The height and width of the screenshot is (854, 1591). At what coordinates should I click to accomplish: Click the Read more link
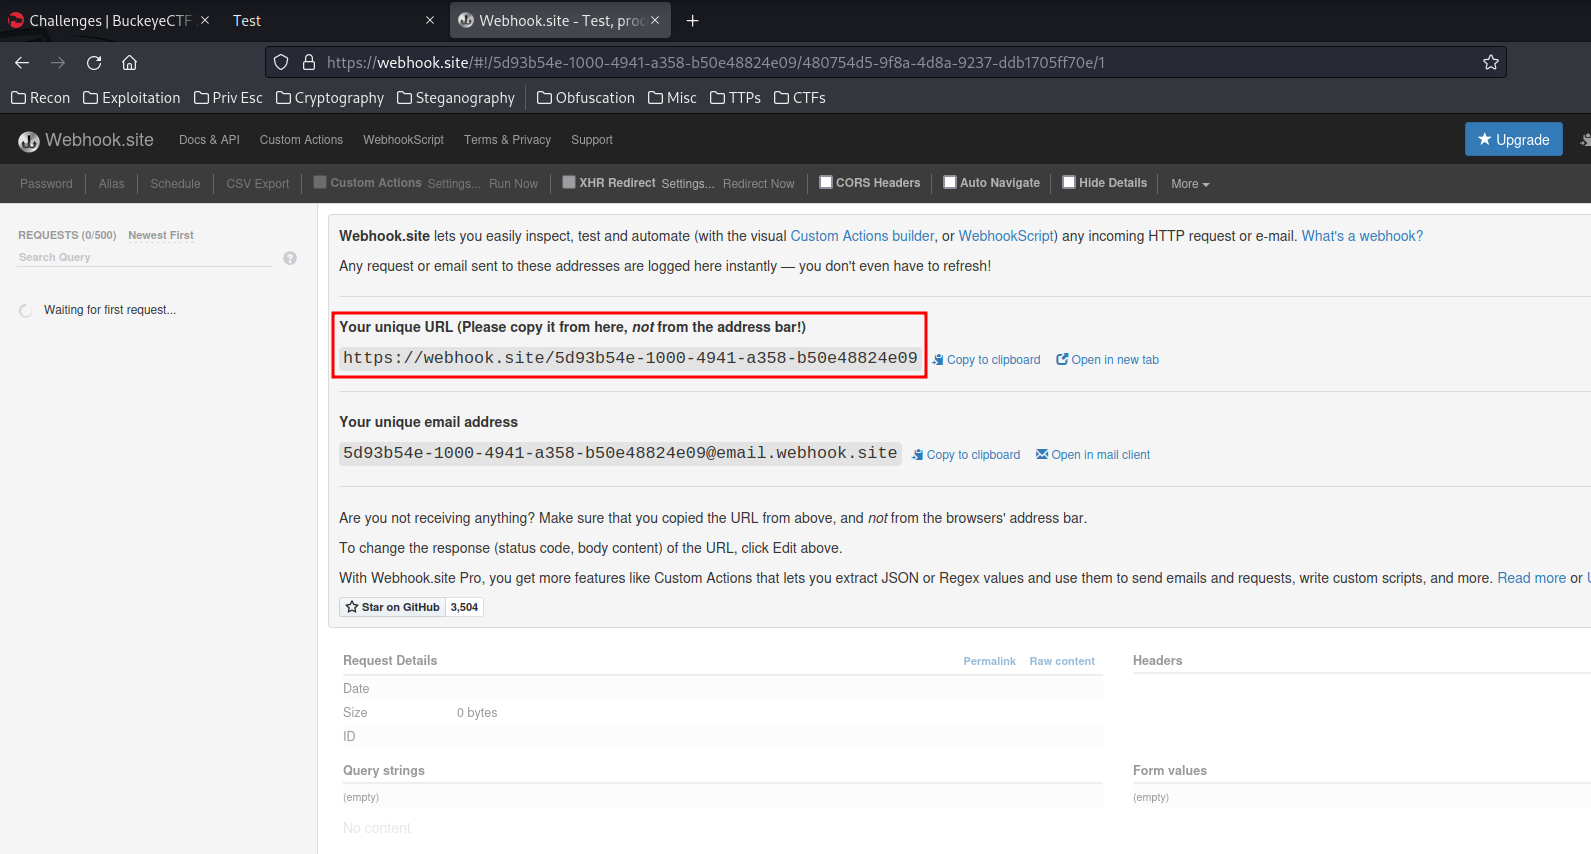(1531, 578)
